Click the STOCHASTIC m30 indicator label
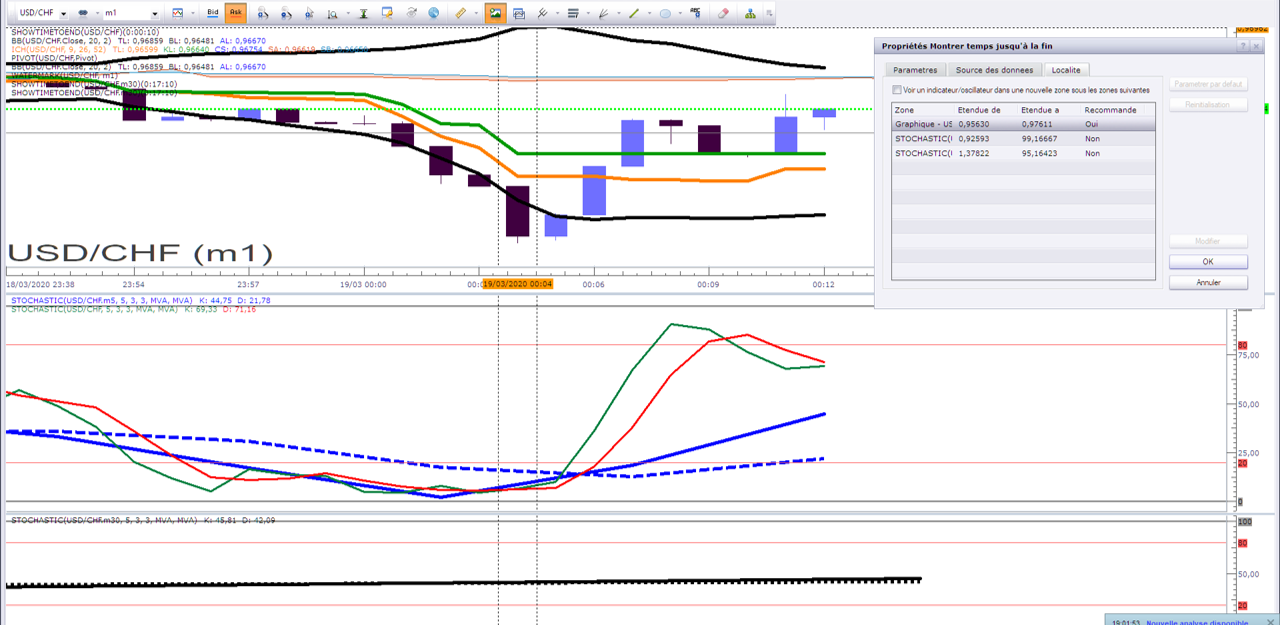1280x625 pixels. click(x=143, y=520)
